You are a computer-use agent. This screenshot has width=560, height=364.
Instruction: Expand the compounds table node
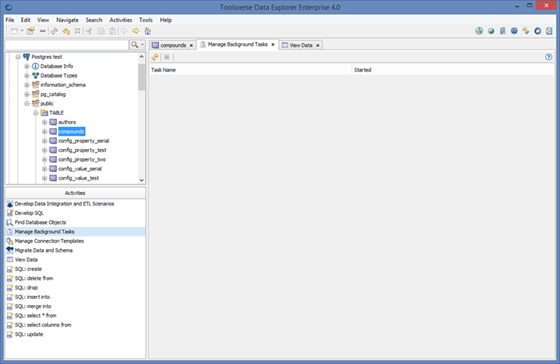tap(45, 131)
